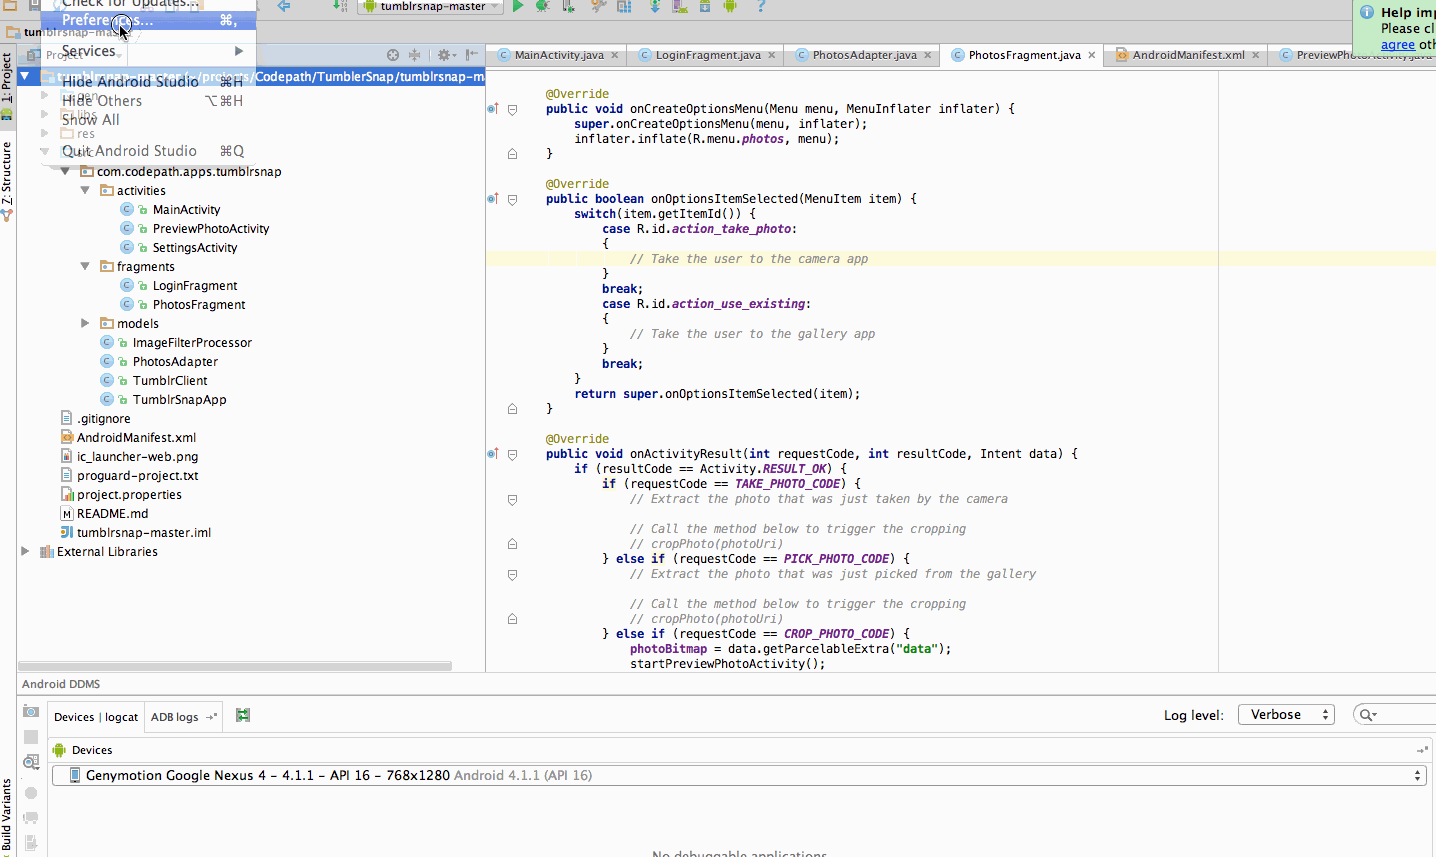
Task: Open the Services submenu
Action: [x=148, y=51]
